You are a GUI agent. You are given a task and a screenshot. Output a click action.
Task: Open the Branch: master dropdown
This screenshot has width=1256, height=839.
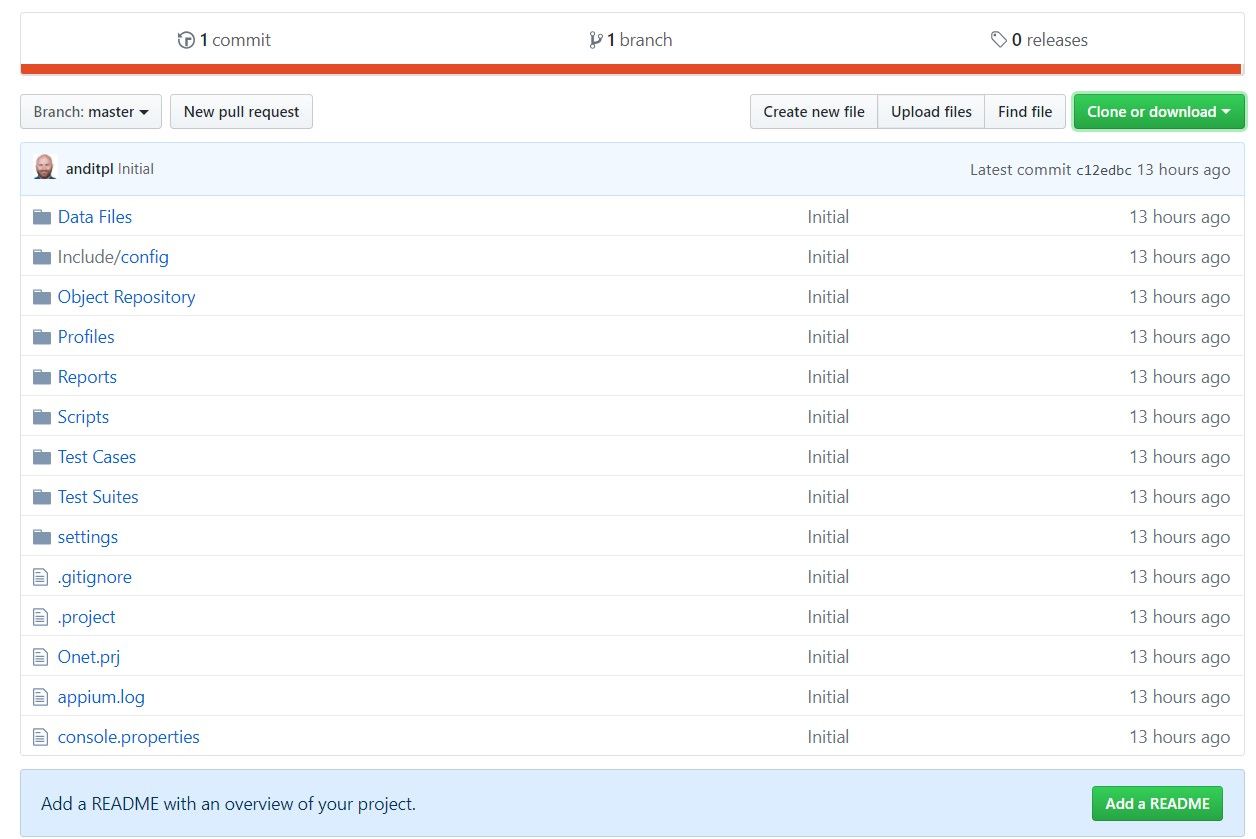pyautogui.click(x=91, y=112)
